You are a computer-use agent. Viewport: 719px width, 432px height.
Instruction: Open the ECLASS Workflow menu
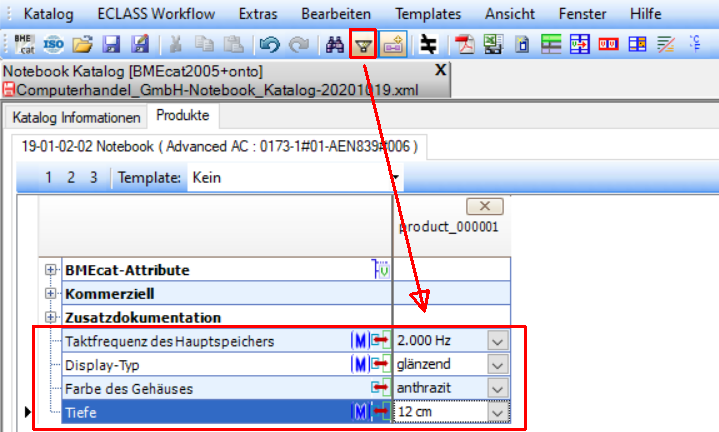click(156, 15)
